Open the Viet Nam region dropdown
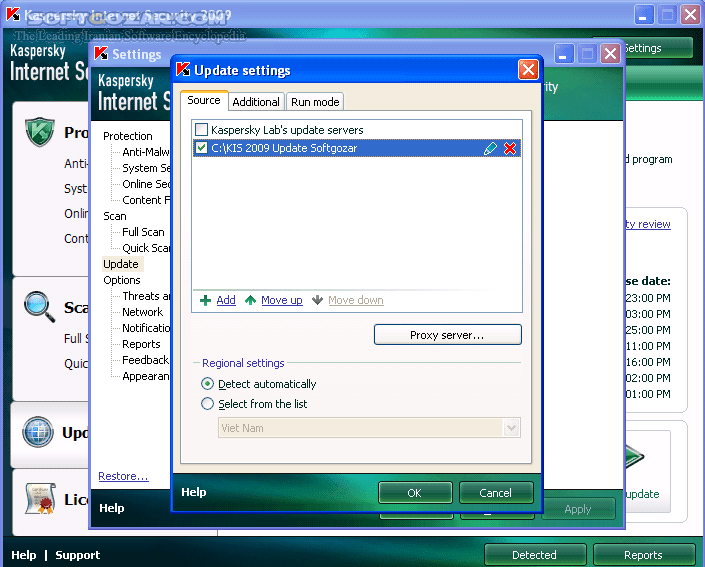The width and height of the screenshot is (705, 567). (x=512, y=428)
